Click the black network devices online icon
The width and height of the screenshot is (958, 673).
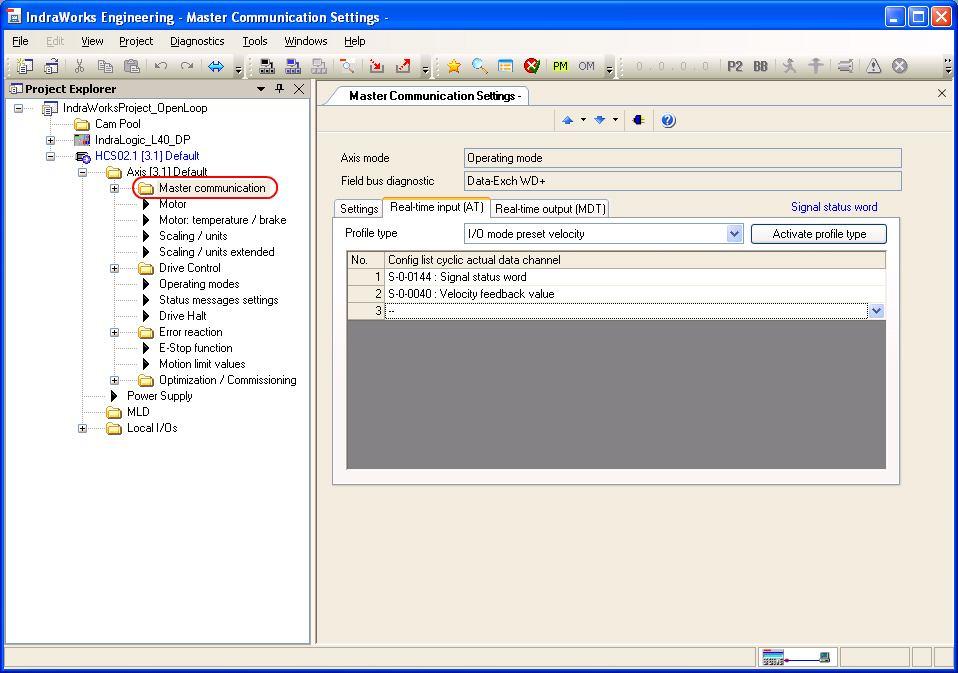267,66
